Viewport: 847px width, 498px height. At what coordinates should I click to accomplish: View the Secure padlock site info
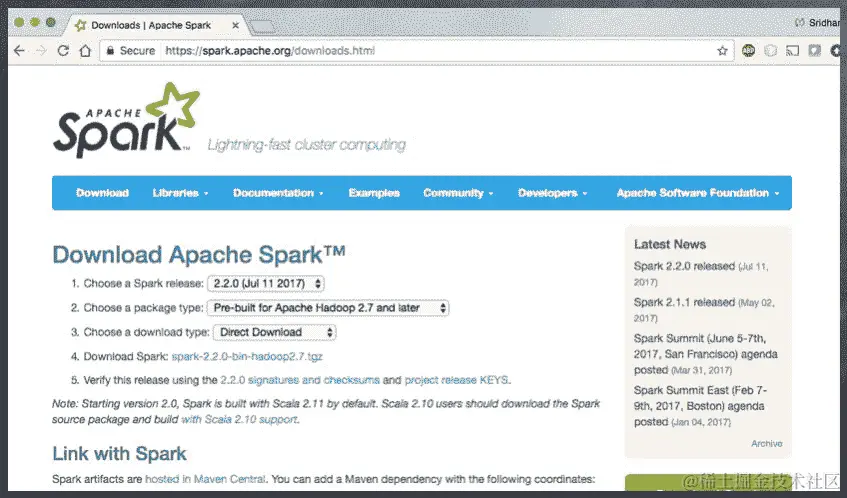click(x=131, y=51)
